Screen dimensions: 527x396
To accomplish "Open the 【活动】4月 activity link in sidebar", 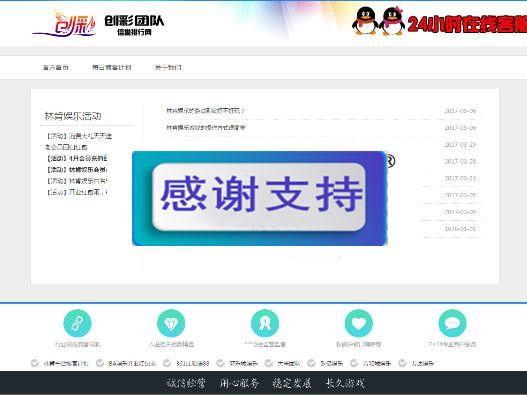I will [x=77, y=158].
